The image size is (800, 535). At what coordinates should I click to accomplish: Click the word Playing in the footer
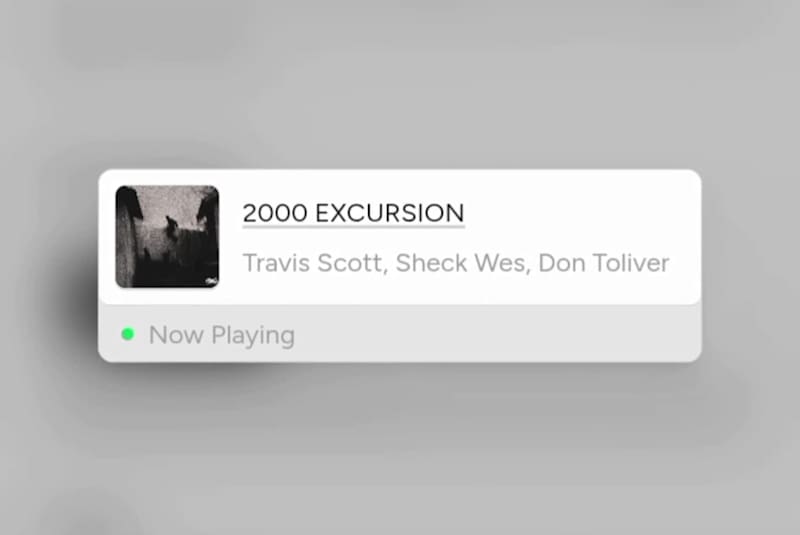click(x=253, y=336)
